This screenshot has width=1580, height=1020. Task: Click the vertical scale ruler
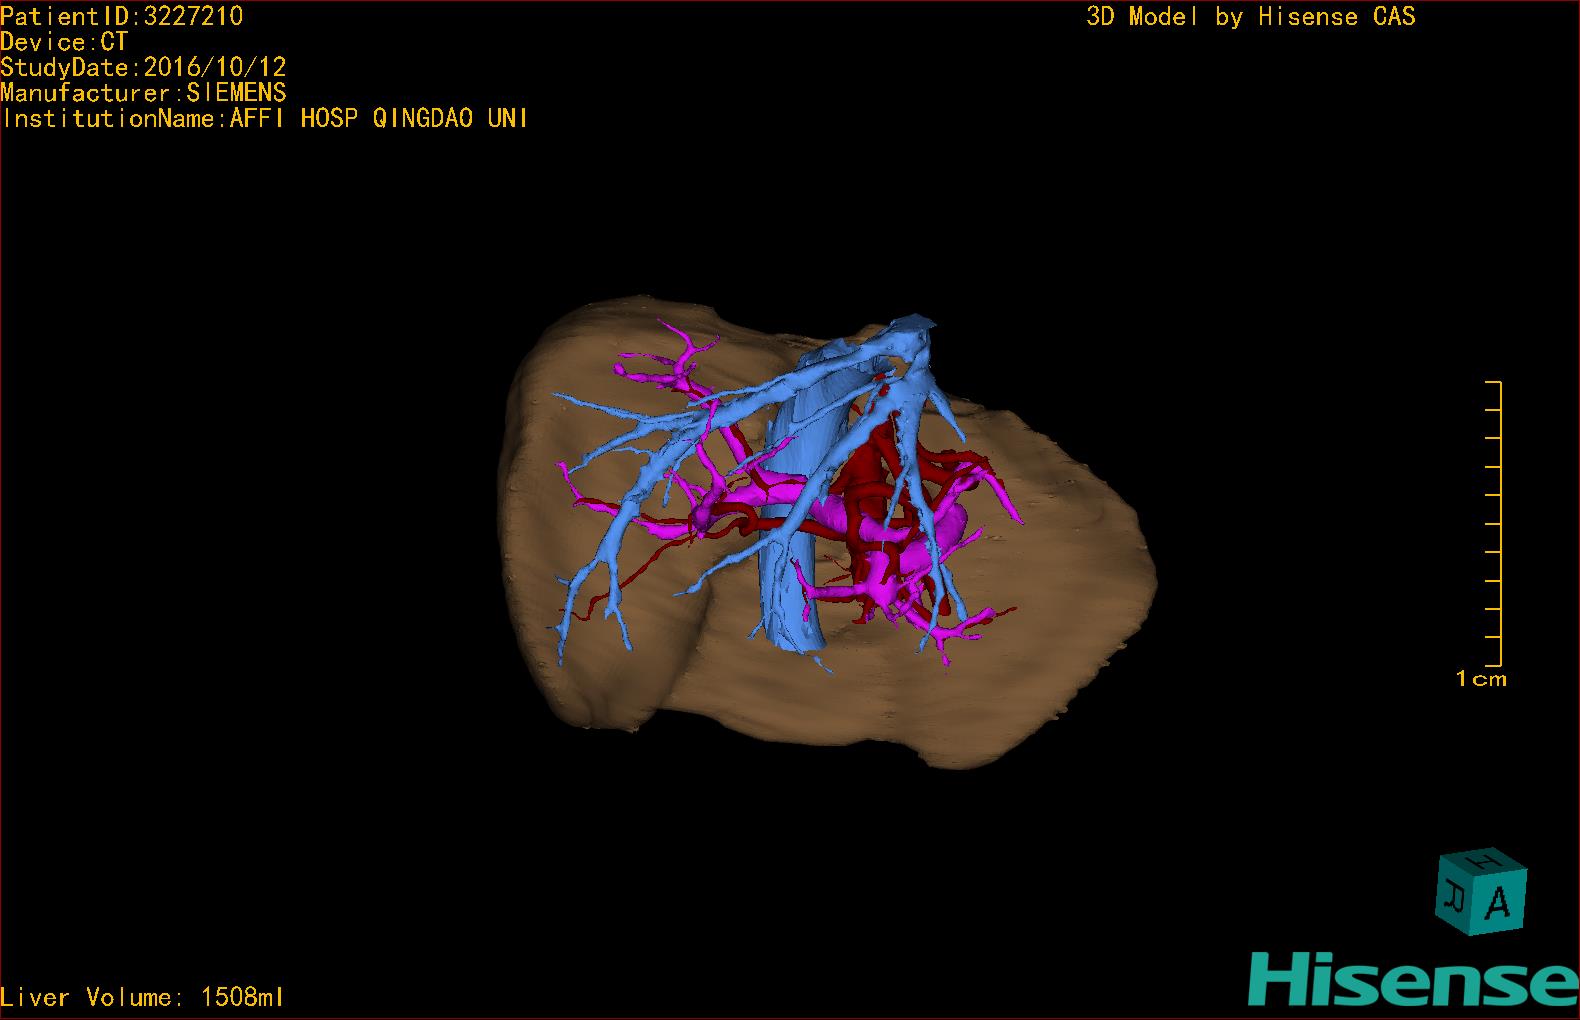pyautogui.click(x=1494, y=523)
